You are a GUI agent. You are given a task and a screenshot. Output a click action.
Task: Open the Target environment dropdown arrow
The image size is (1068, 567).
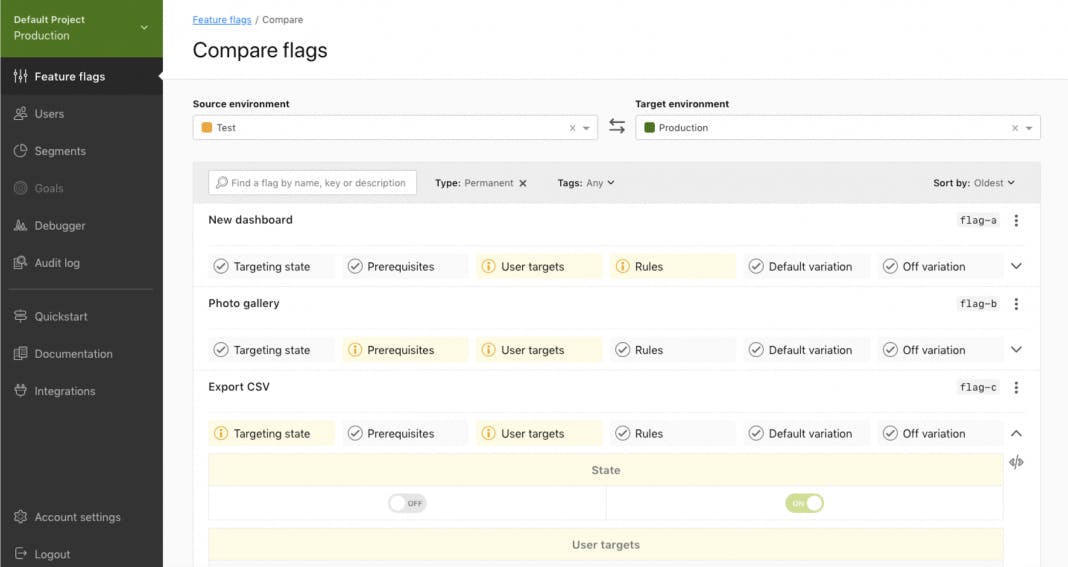tap(1029, 128)
